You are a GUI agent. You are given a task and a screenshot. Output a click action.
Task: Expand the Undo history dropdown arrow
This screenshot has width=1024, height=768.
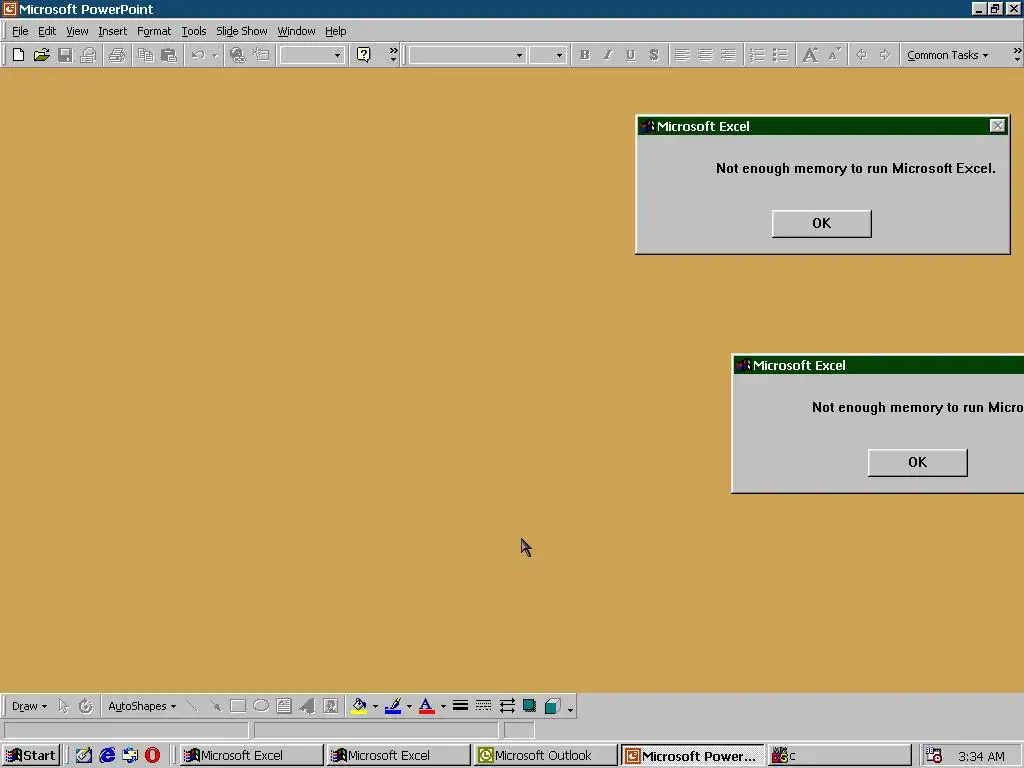[x=215, y=56]
